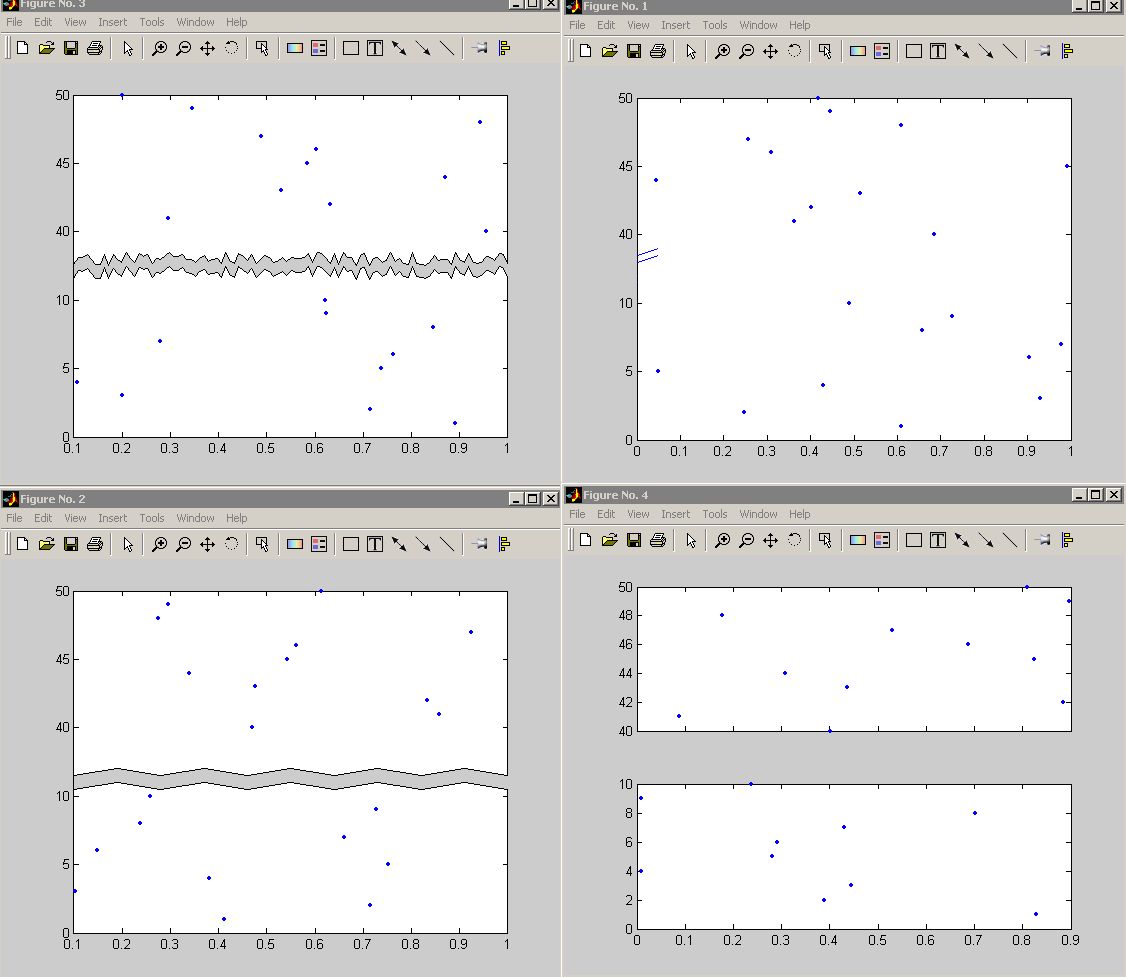Viewport: 1126px width, 977px height.
Task: Enable Rotate 3D tool in Figure No. 2
Action: 231,544
